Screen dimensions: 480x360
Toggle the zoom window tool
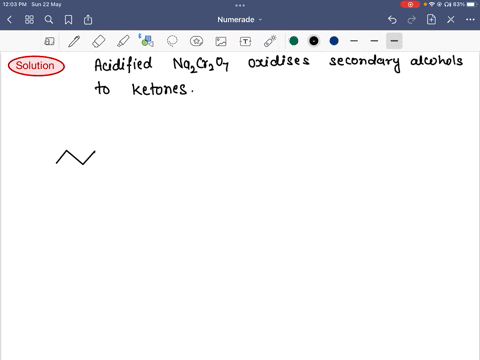[49, 41]
